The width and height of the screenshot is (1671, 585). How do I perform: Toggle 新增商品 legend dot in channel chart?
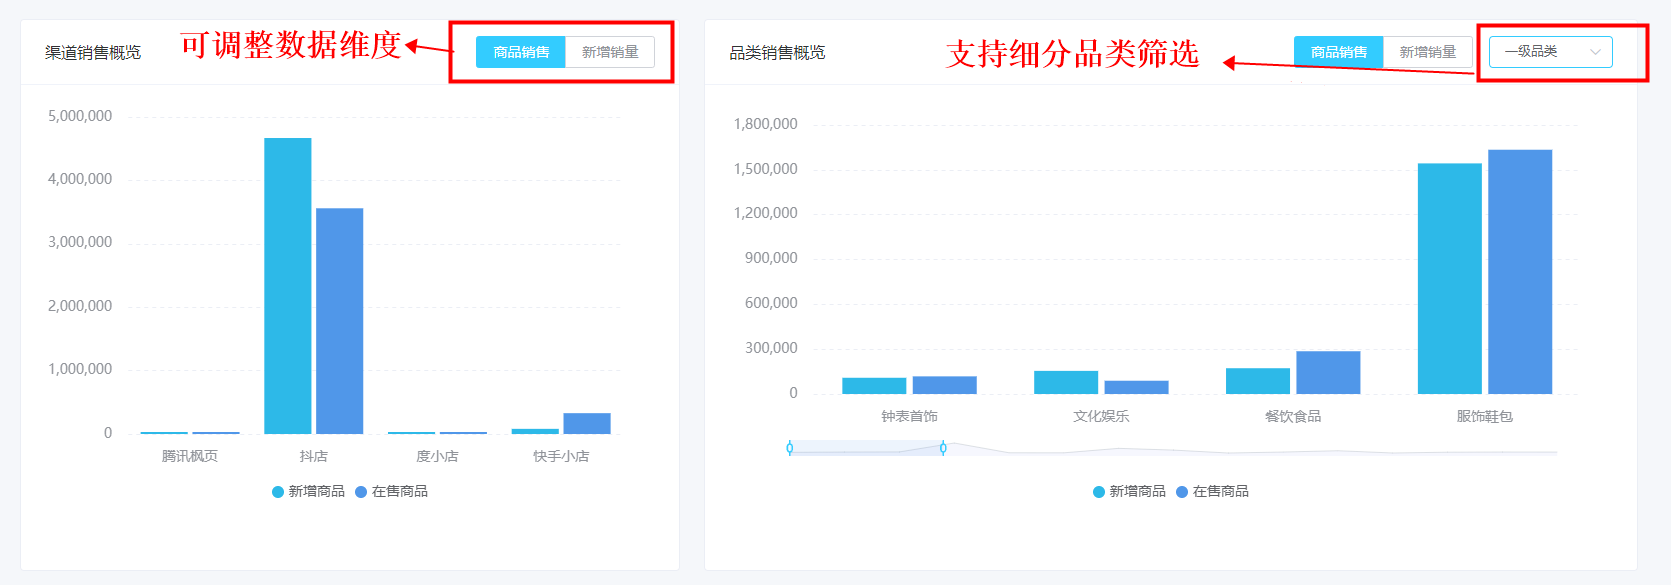(x=278, y=492)
